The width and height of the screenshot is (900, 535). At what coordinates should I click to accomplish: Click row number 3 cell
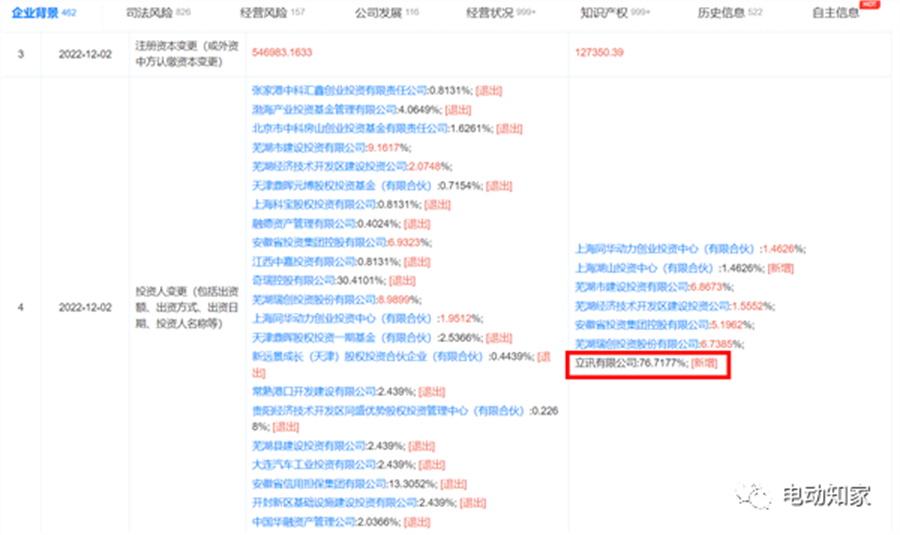coord(21,54)
